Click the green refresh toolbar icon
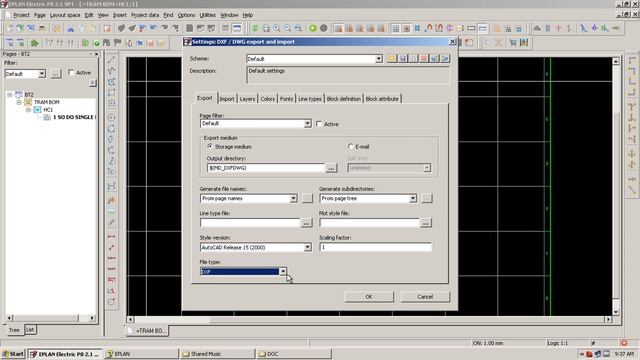Image resolution: width=640 pixels, height=360 pixels. click(256, 28)
